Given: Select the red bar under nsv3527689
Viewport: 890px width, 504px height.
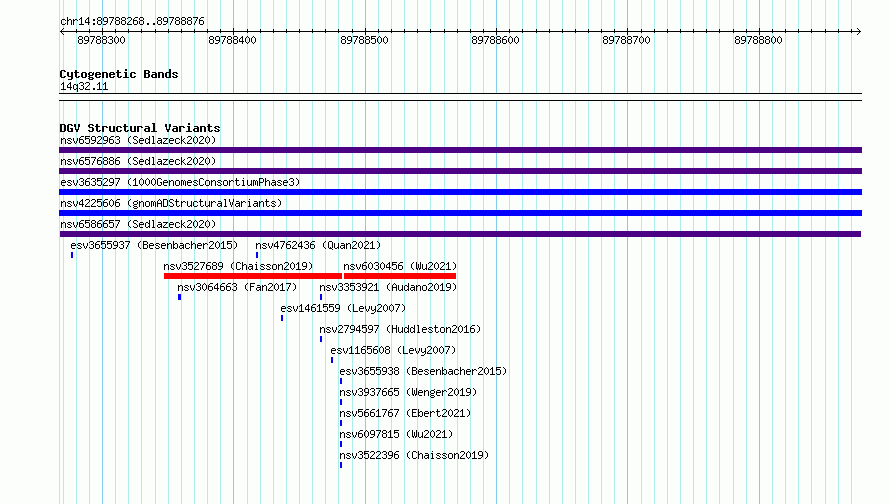Looking at the screenshot, I should point(253,276).
